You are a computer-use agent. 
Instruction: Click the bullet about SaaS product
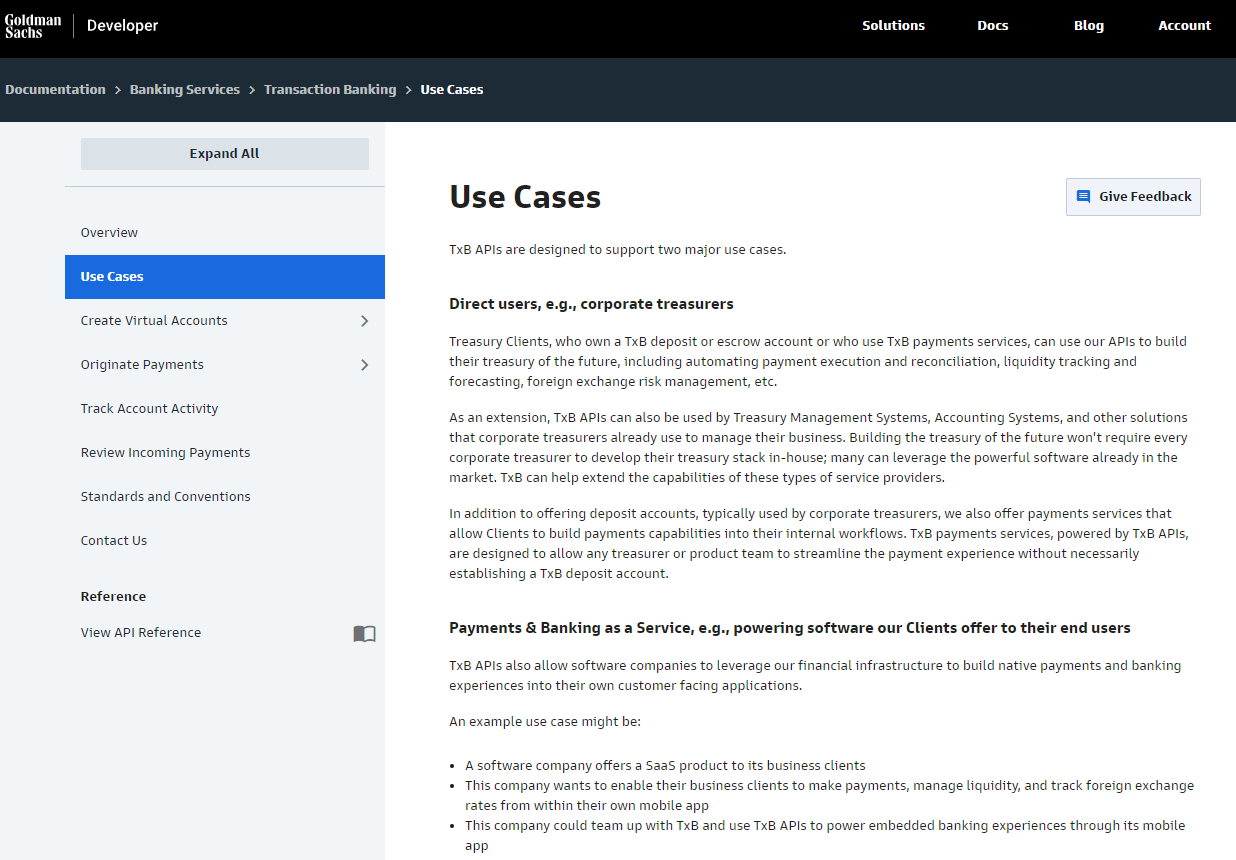click(x=665, y=766)
